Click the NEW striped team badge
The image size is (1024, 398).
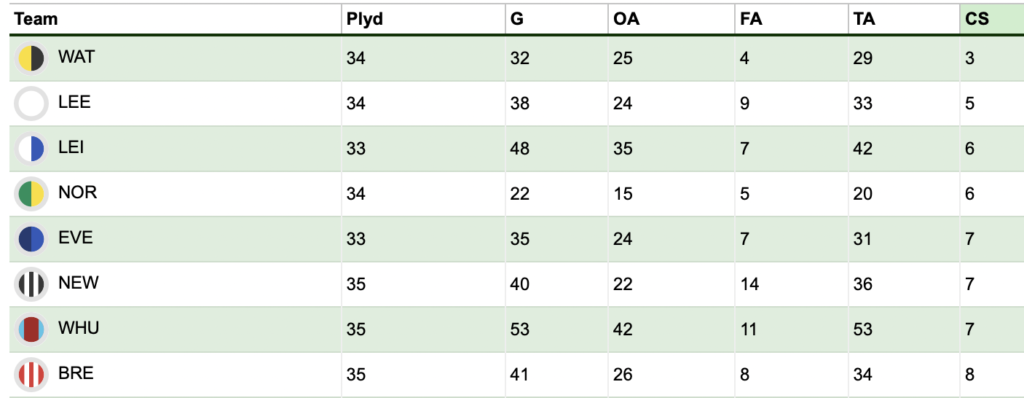coord(31,284)
